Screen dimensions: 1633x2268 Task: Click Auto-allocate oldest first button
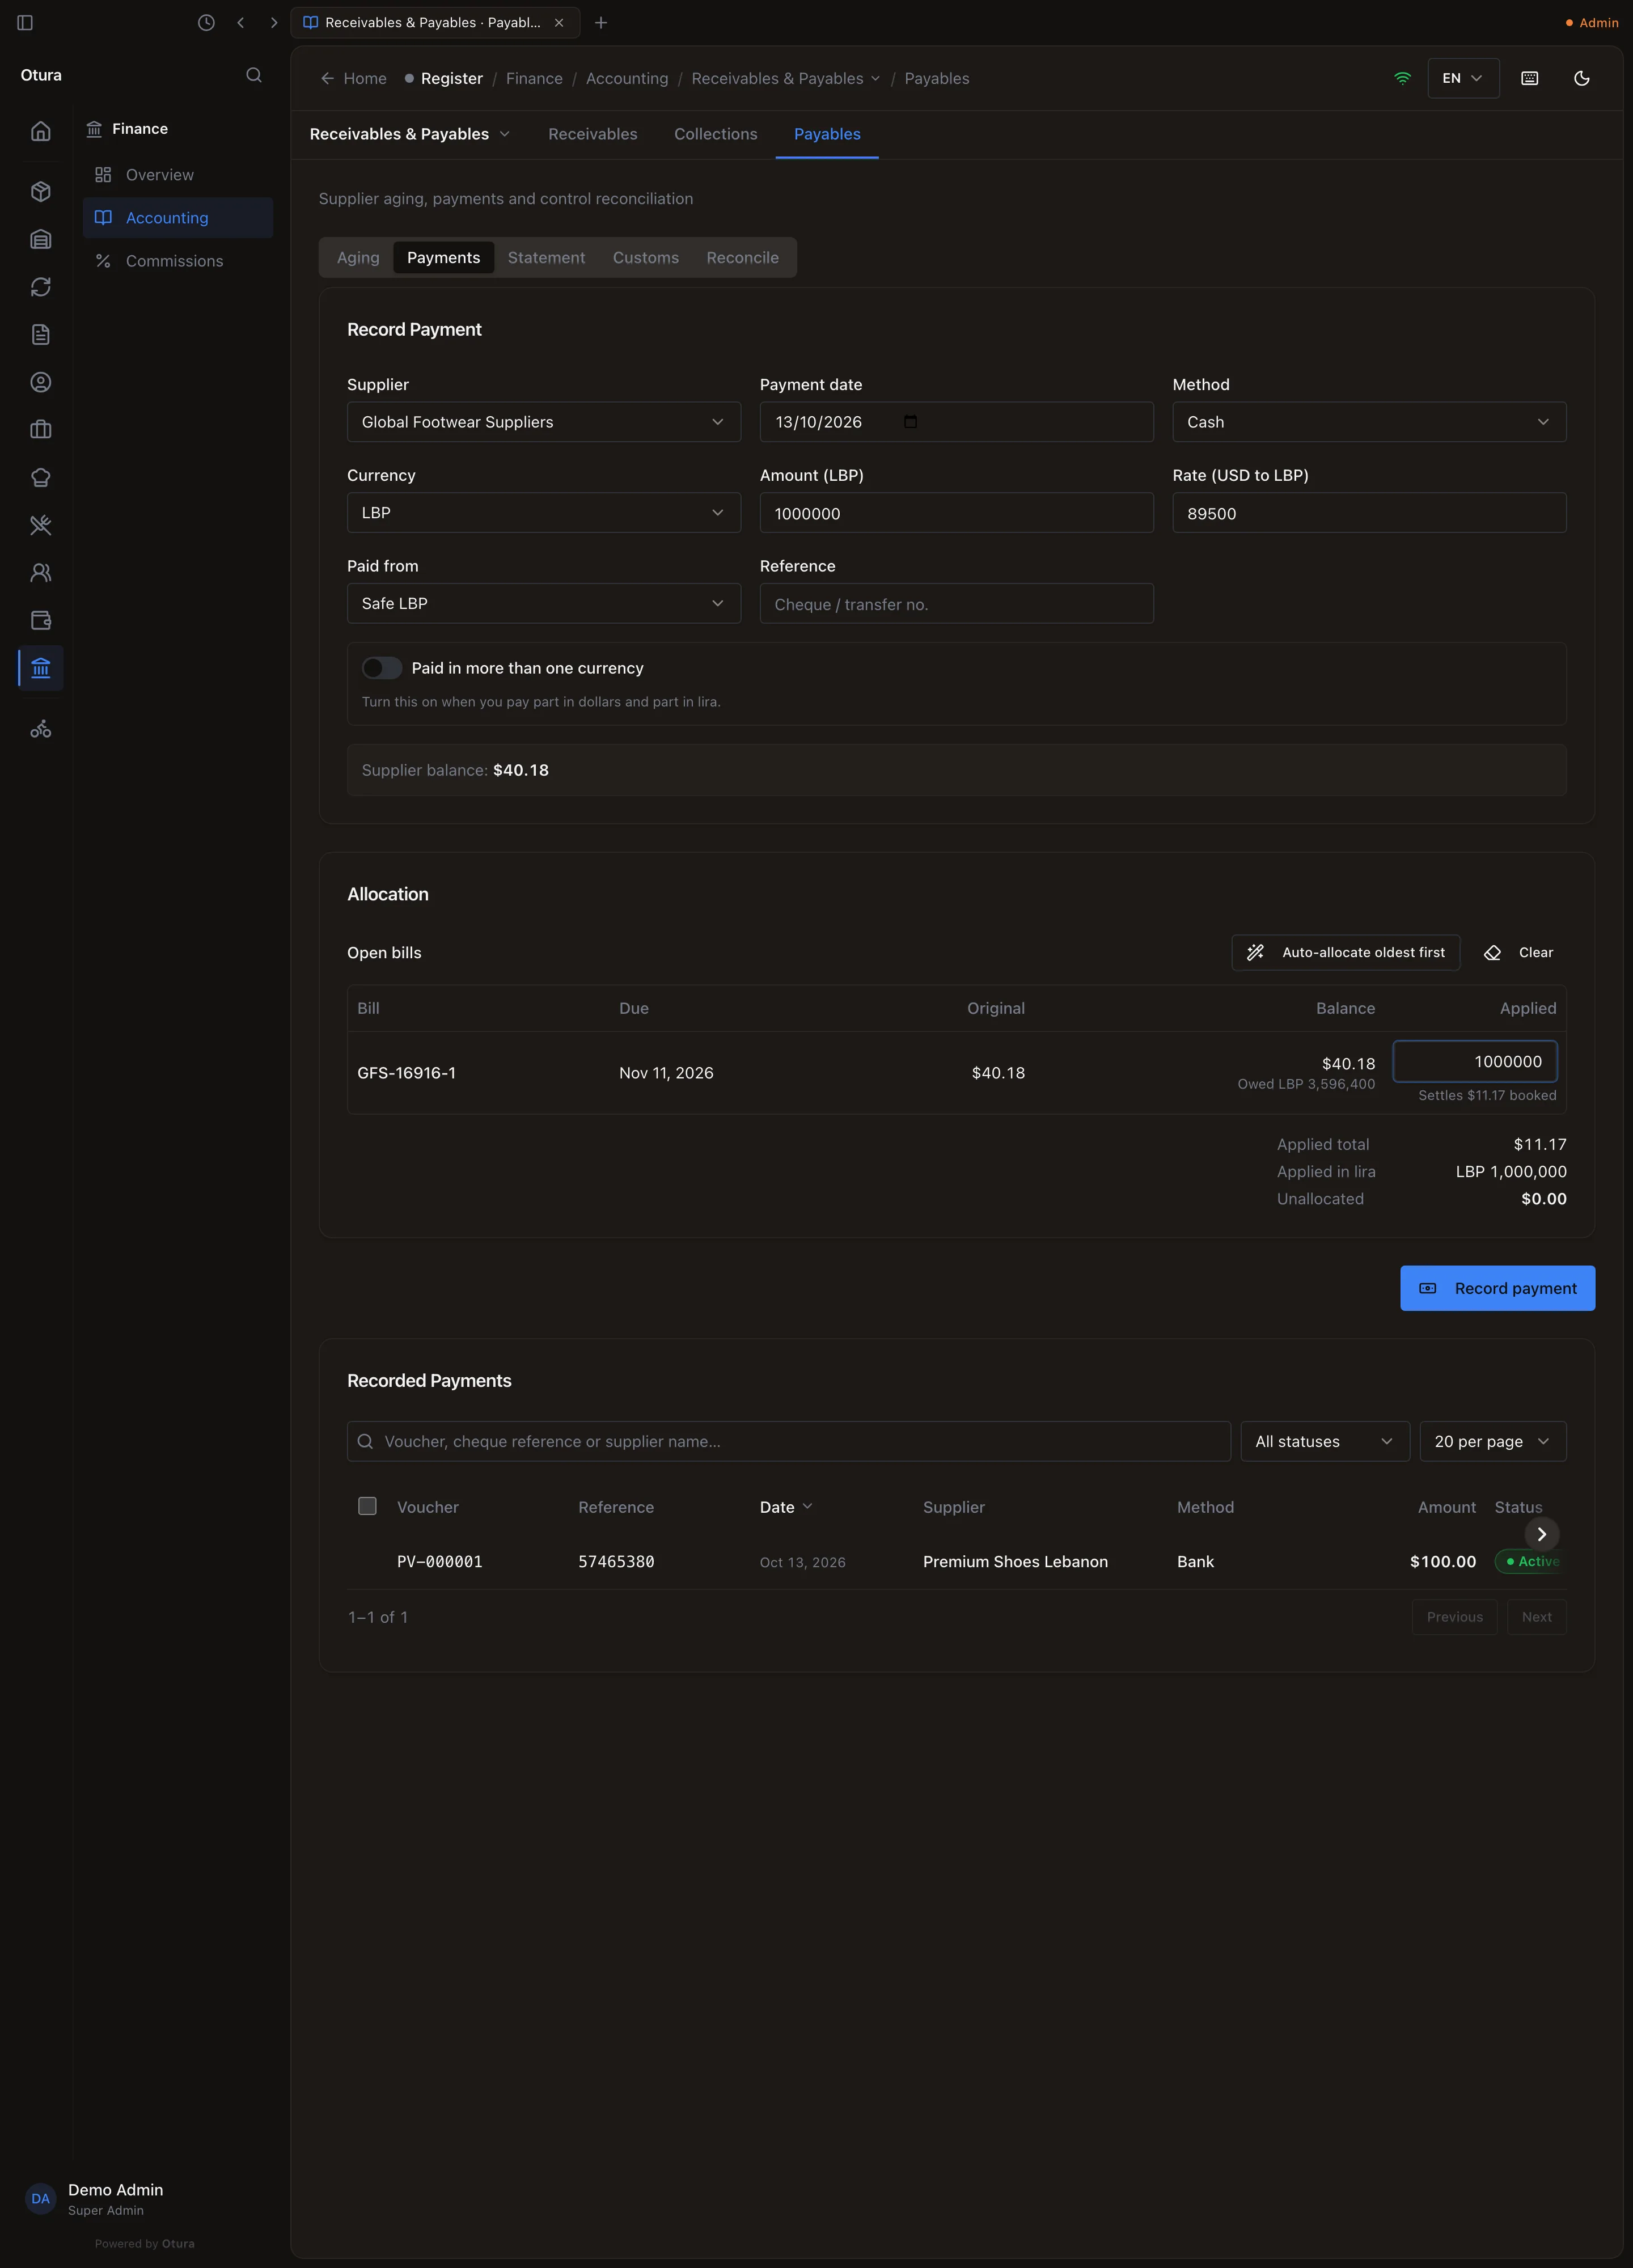pos(1345,953)
